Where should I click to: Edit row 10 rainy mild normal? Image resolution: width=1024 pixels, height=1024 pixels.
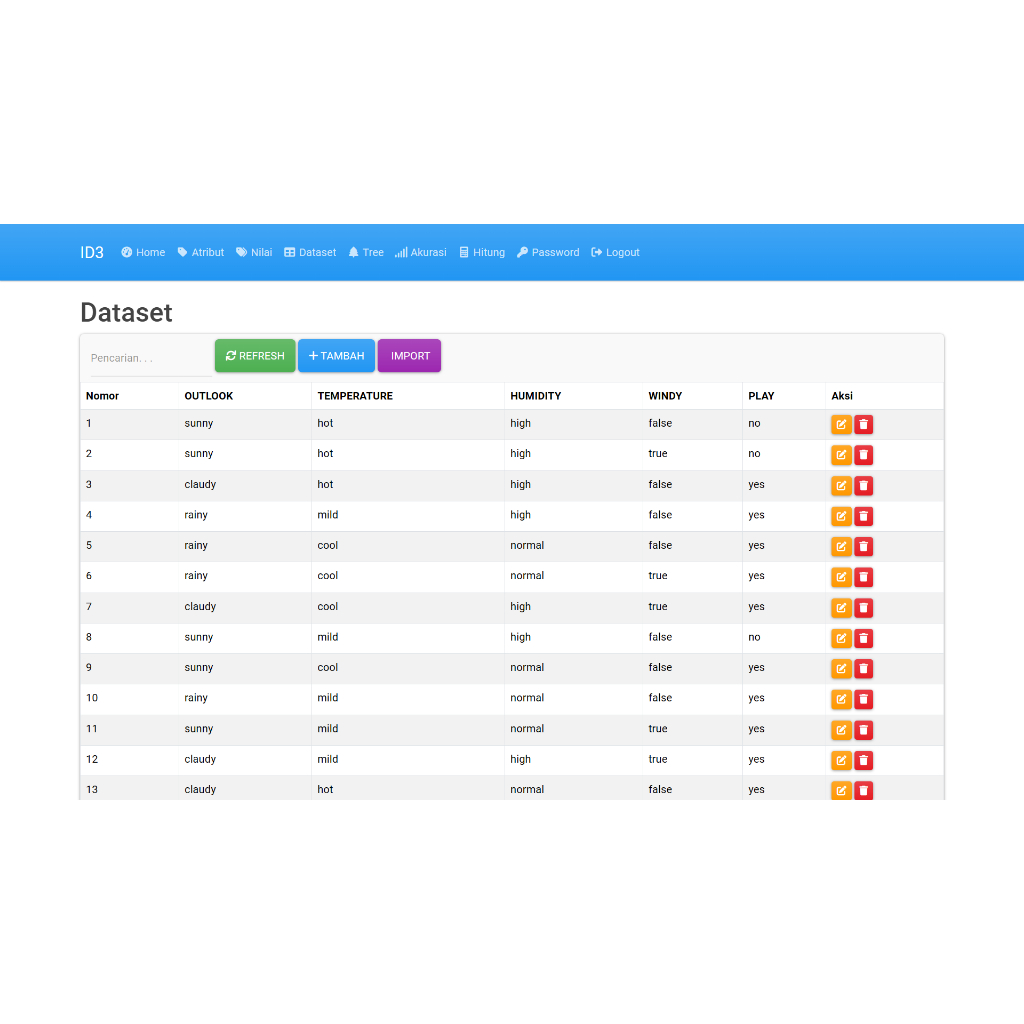pyautogui.click(x=841, y=699)
